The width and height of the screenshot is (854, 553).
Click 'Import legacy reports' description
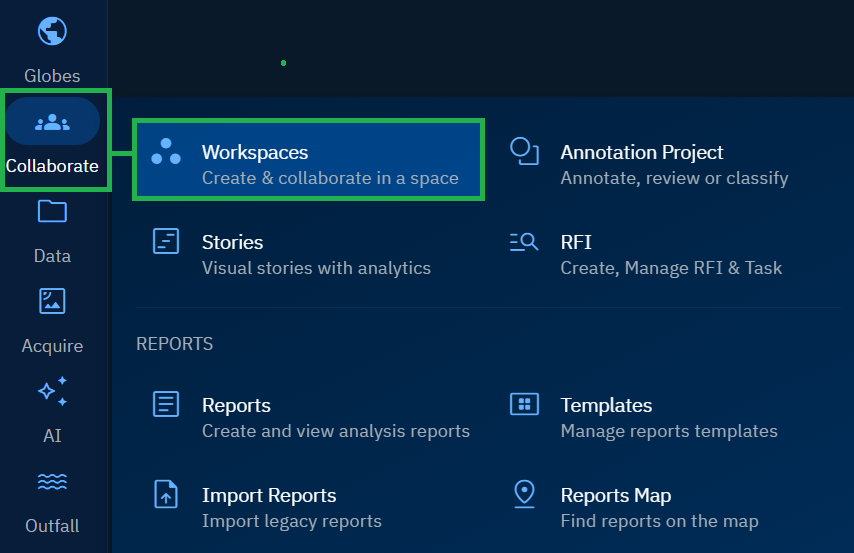[292, 521]
